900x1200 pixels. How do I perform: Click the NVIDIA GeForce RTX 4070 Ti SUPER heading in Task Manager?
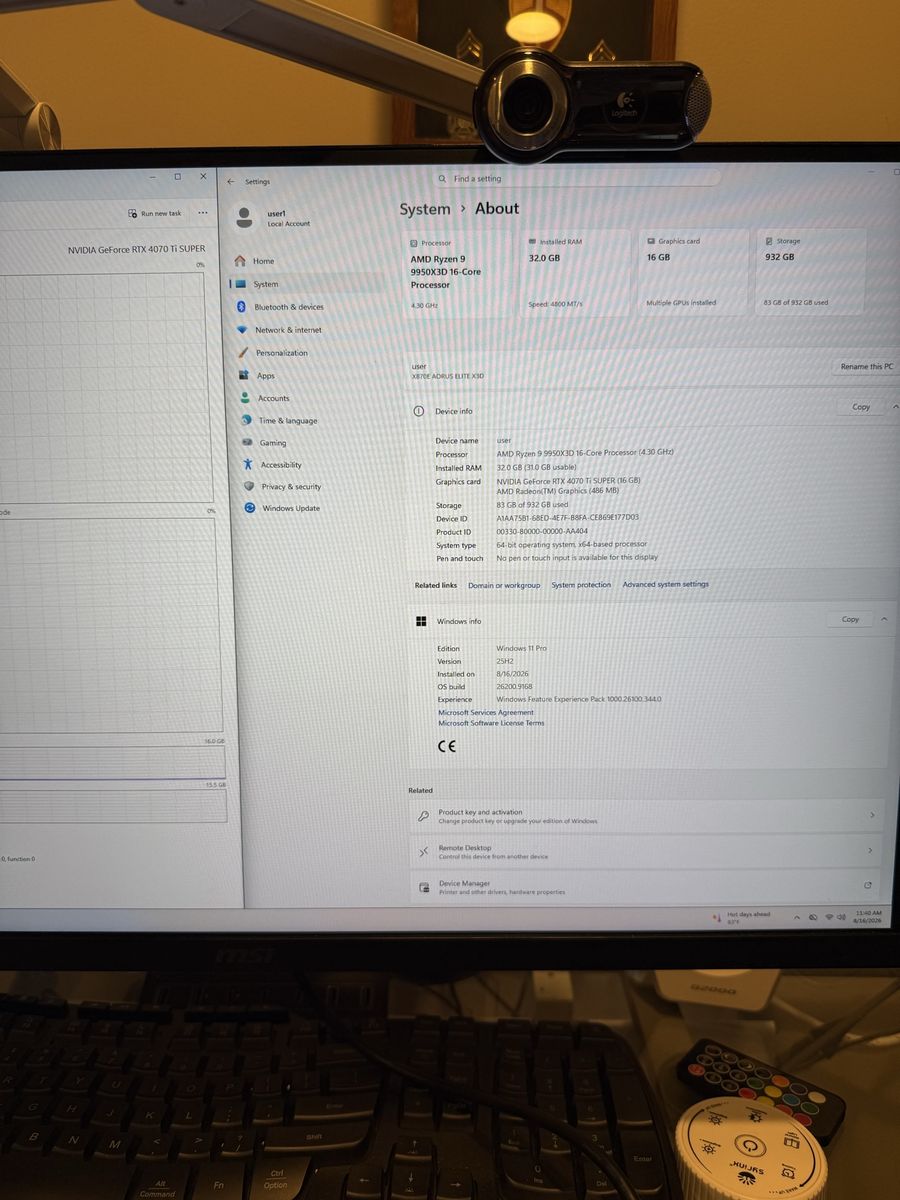pos(136,249)
